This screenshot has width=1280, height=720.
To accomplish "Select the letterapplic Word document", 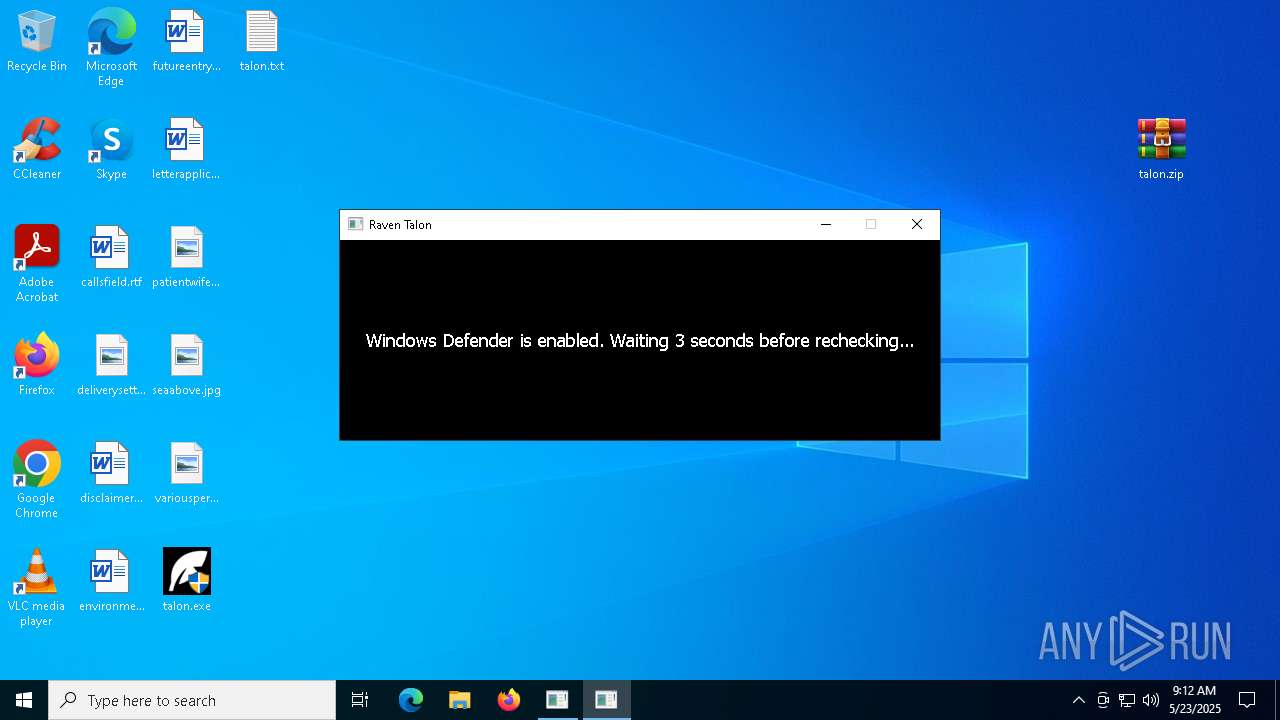I will click(186, 150).
